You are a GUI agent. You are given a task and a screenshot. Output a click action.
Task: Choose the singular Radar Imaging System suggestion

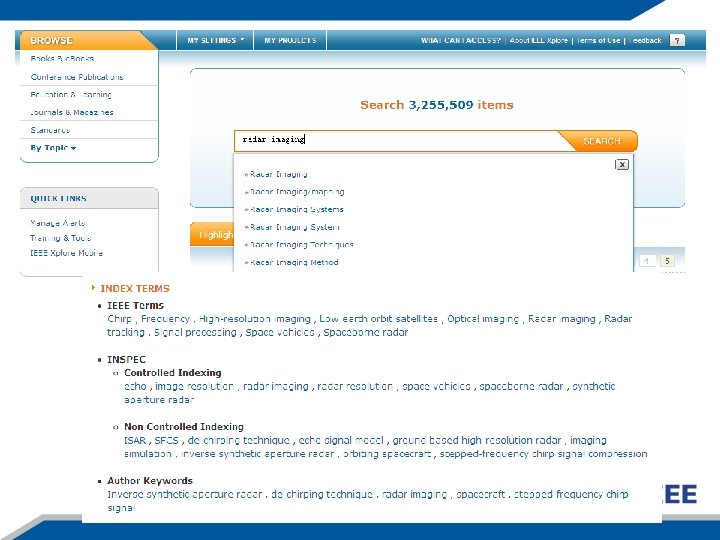[295, 227]
